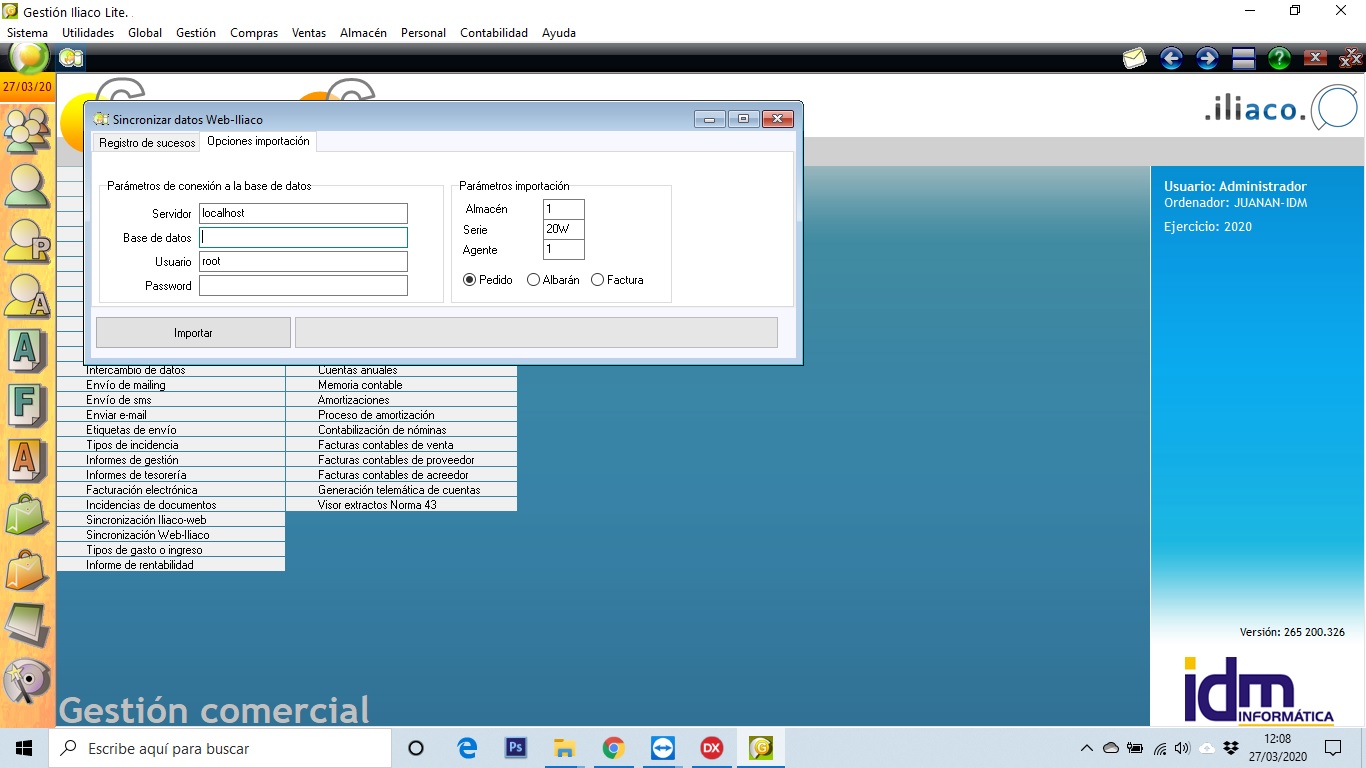Click the tile windows horizontally icon
The image size is (1366, 768).
point(1243,58)
